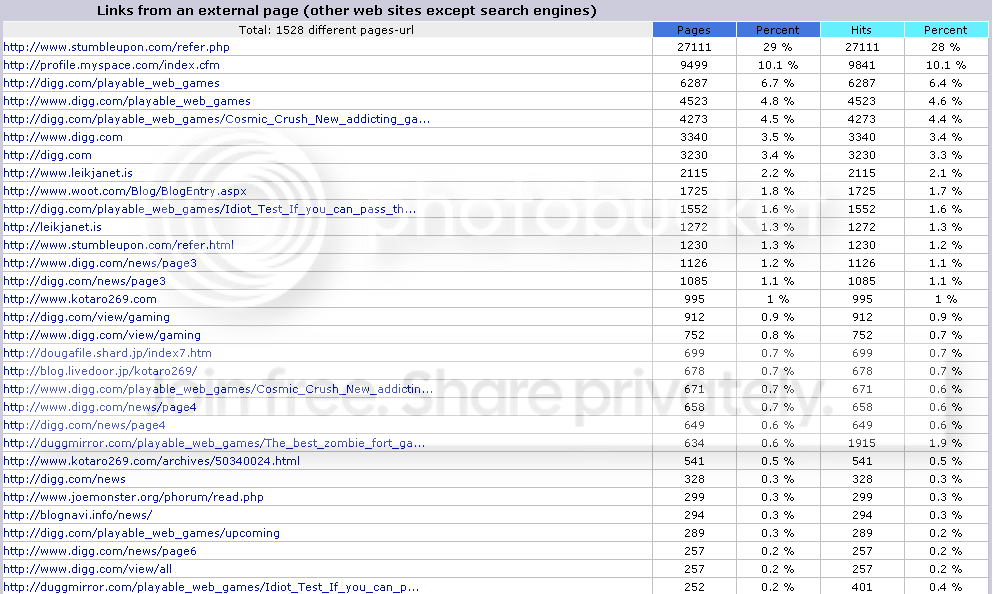Screen dimensions: 993x594
Task: Open the dougafile.shard.jp/index7.htm link
Action: (108, 353)
